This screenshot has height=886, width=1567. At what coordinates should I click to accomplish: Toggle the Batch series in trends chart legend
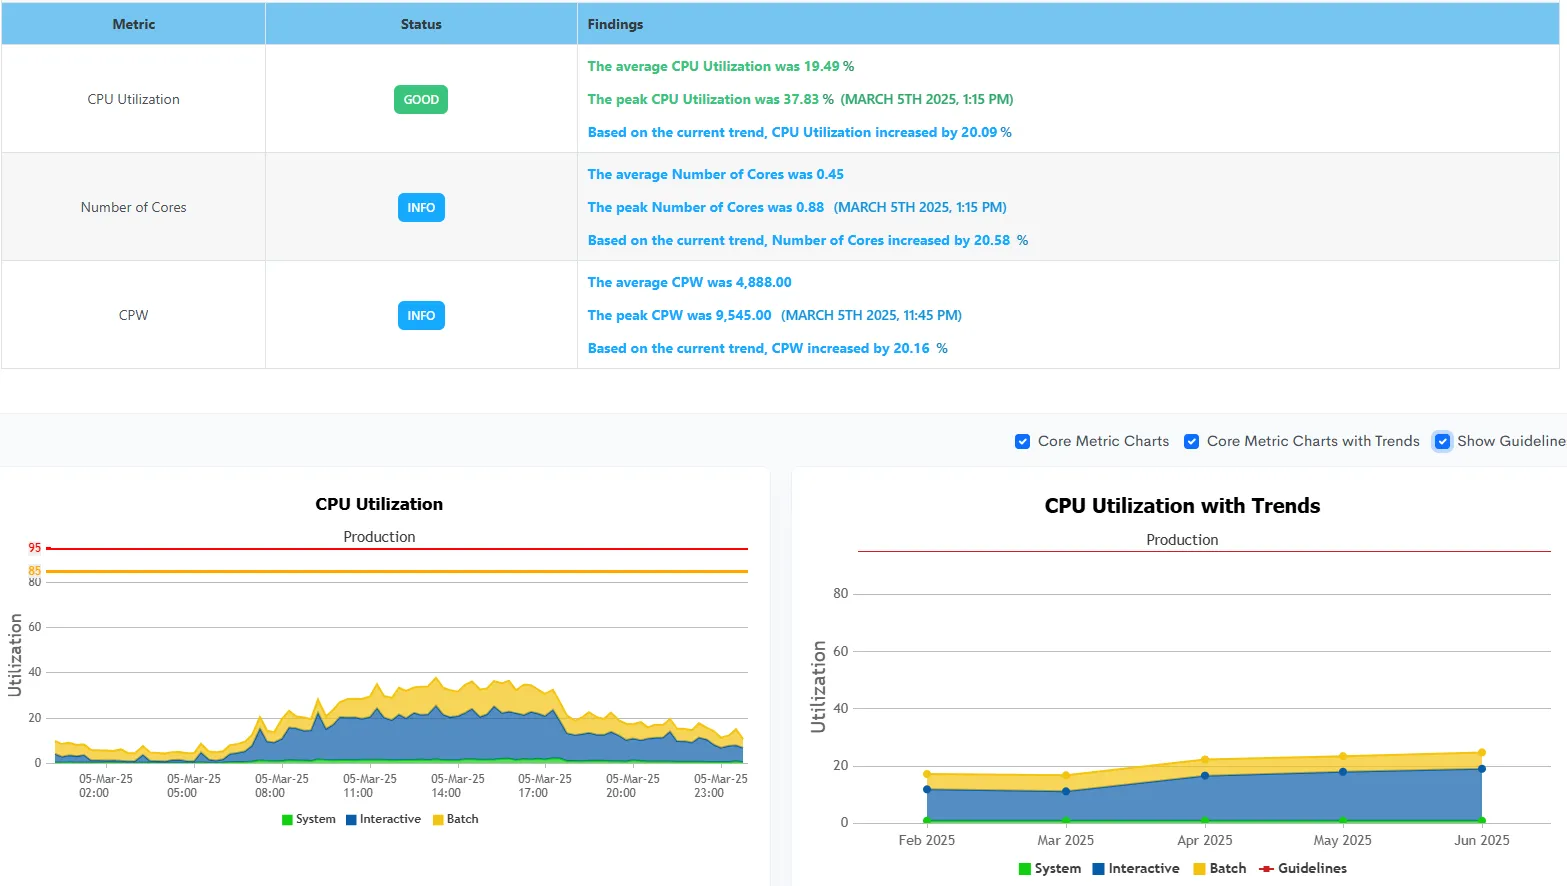pos(1219,868)
